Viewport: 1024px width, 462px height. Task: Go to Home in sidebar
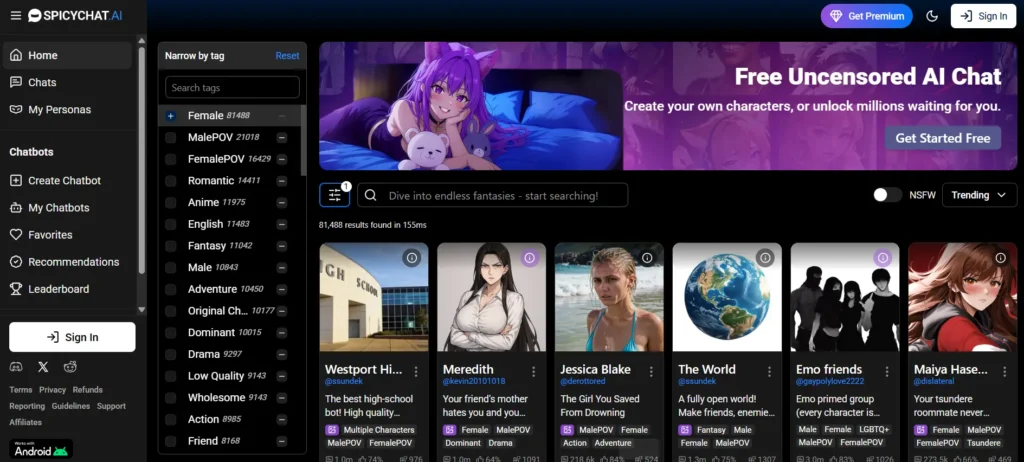click(67, 56)
